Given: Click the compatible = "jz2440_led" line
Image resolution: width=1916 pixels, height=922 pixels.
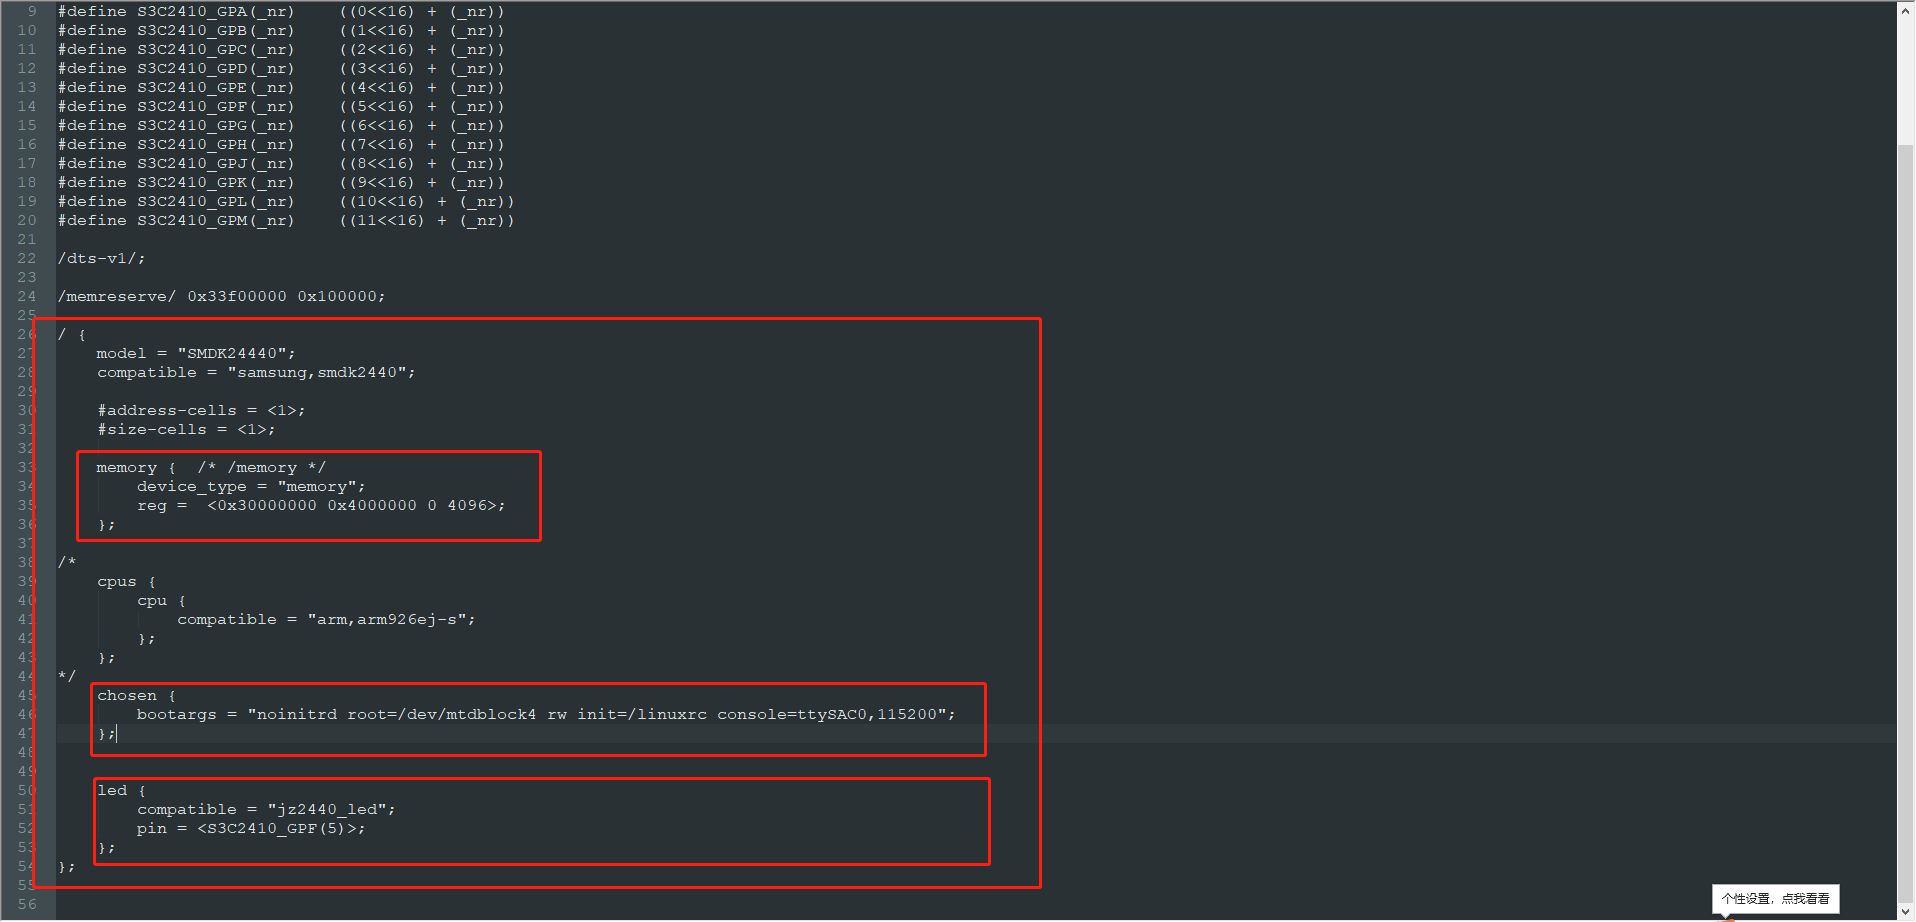Looking at the screenshot, I should (x=266, y=810).
